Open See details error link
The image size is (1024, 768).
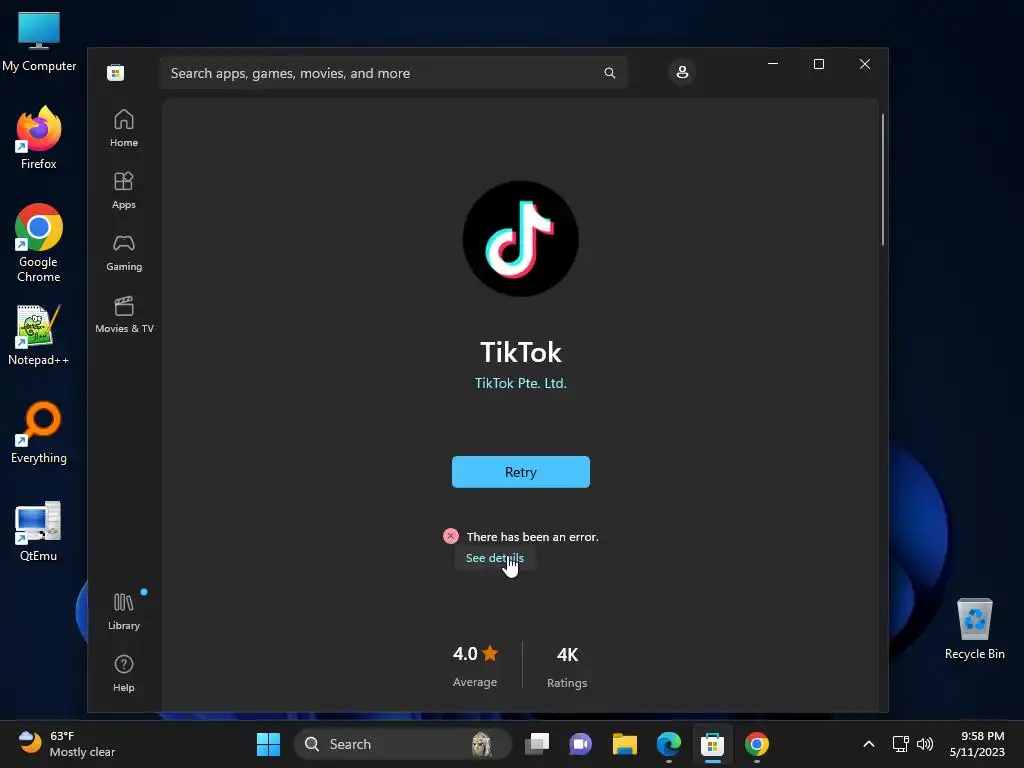click(x=494, y=558)
